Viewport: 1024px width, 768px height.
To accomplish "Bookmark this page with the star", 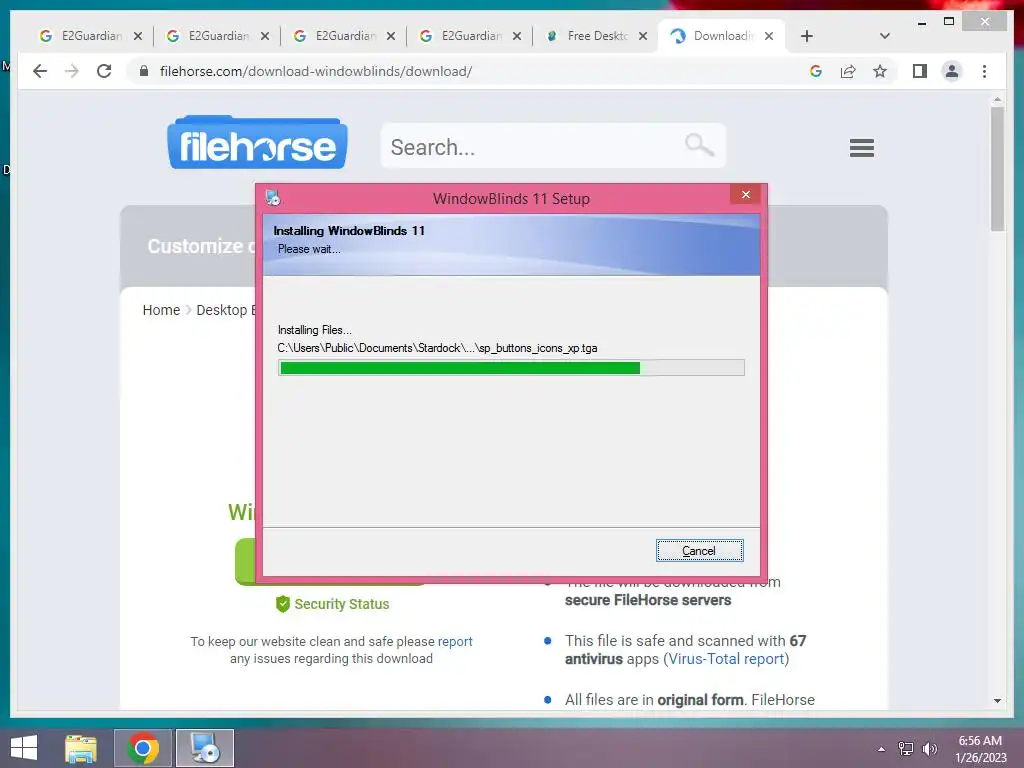I will (x=880, y=71).
